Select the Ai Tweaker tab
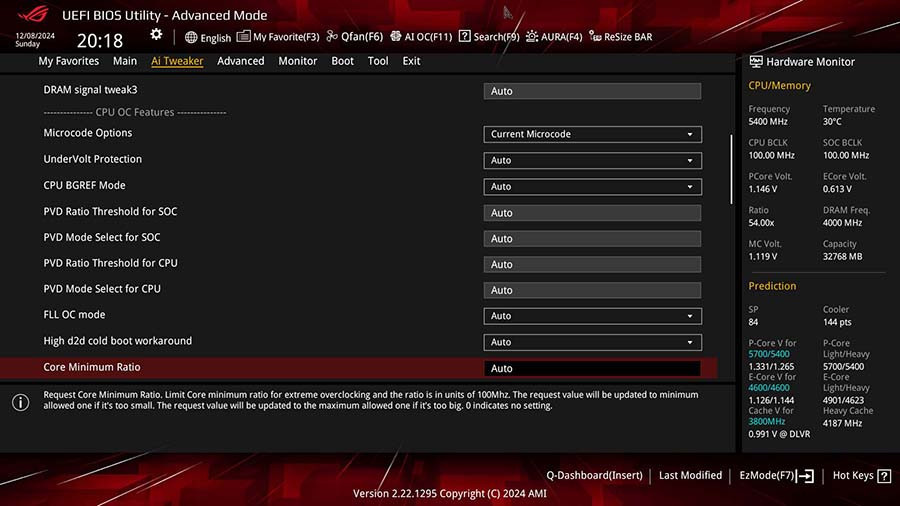Screen dimensions: 900x506 [x=177, y=61]
